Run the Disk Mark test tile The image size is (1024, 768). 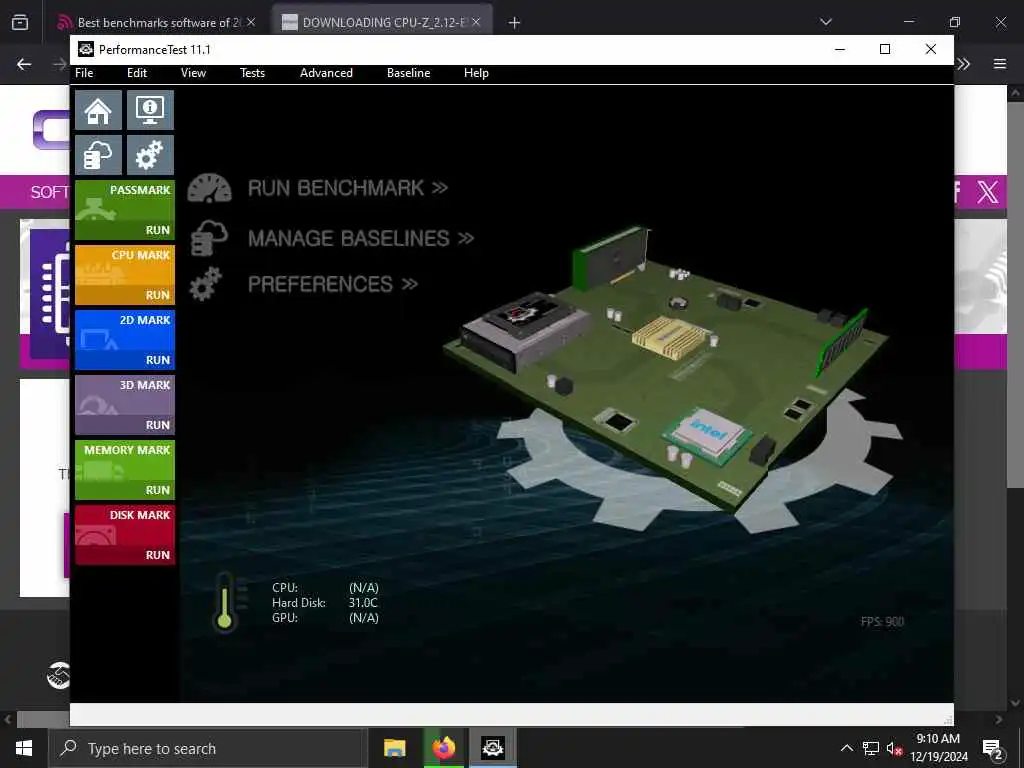tap(125, 535)
